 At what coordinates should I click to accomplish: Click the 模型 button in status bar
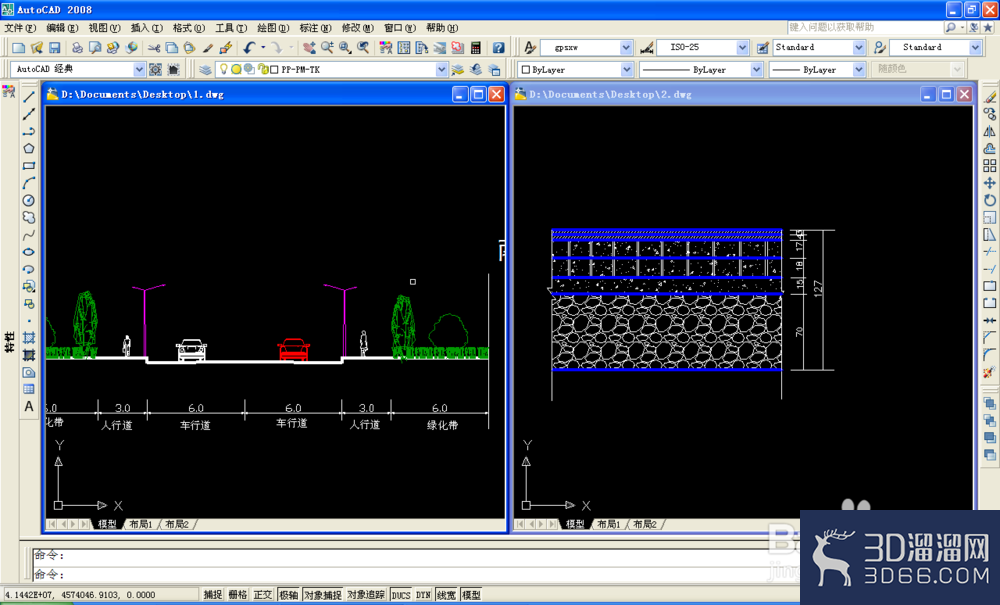[471, 595]
